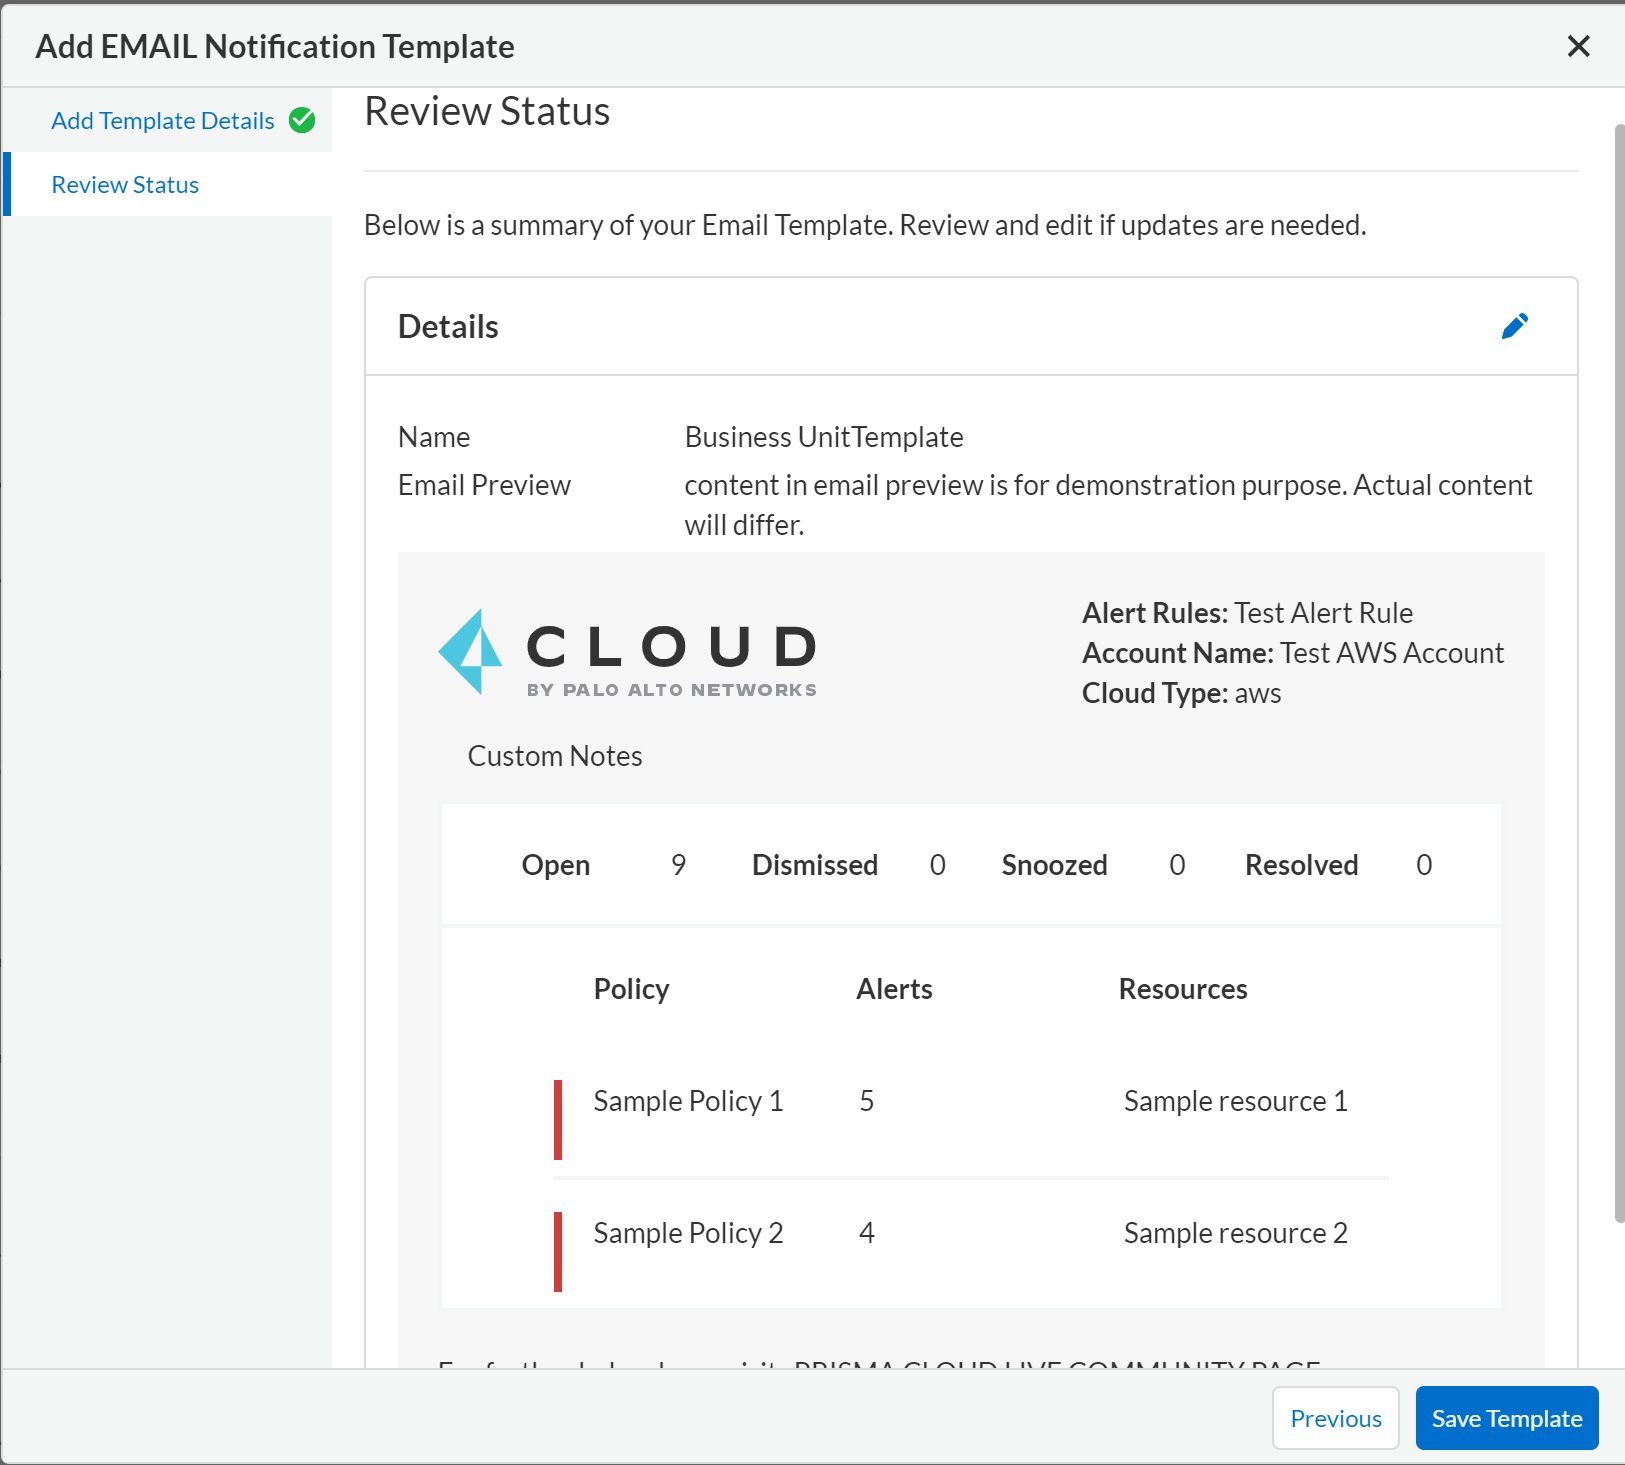Image resolution: width=1625 pixels, height=1465 pixels.
Task: Click the Business UnitTemplate name value
Action: point(824,437)
